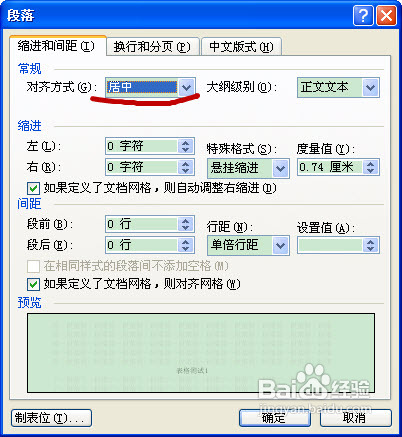Increase 段后 spacing with up arrow
The width and height of the screenshot is (402, 437).
[x=186, y=242]
